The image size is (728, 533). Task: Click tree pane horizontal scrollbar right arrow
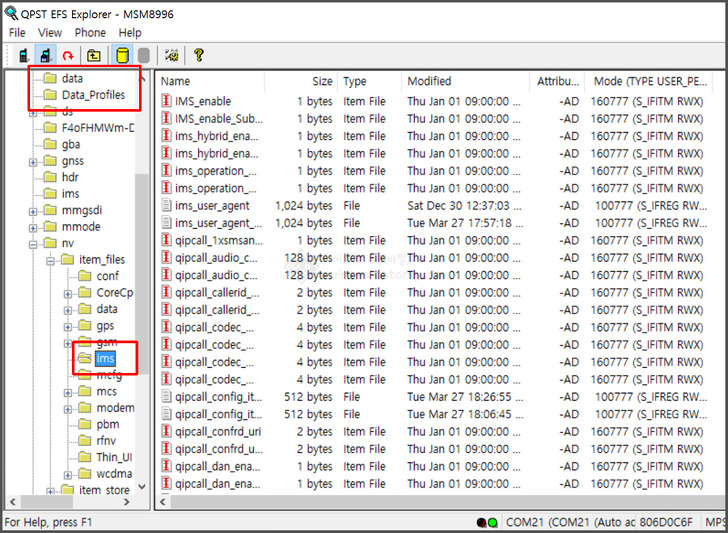tap(126, 502)
